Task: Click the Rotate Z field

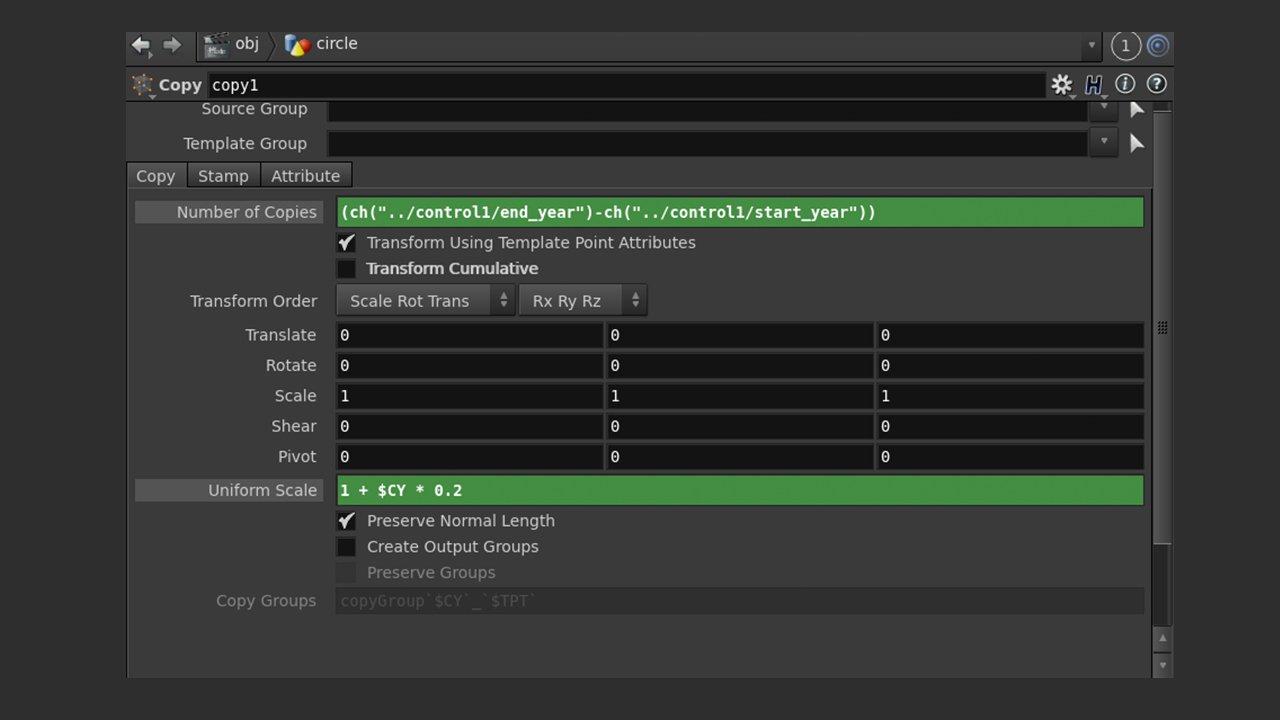Action: pyautogui.click(x=1010, y=366)
